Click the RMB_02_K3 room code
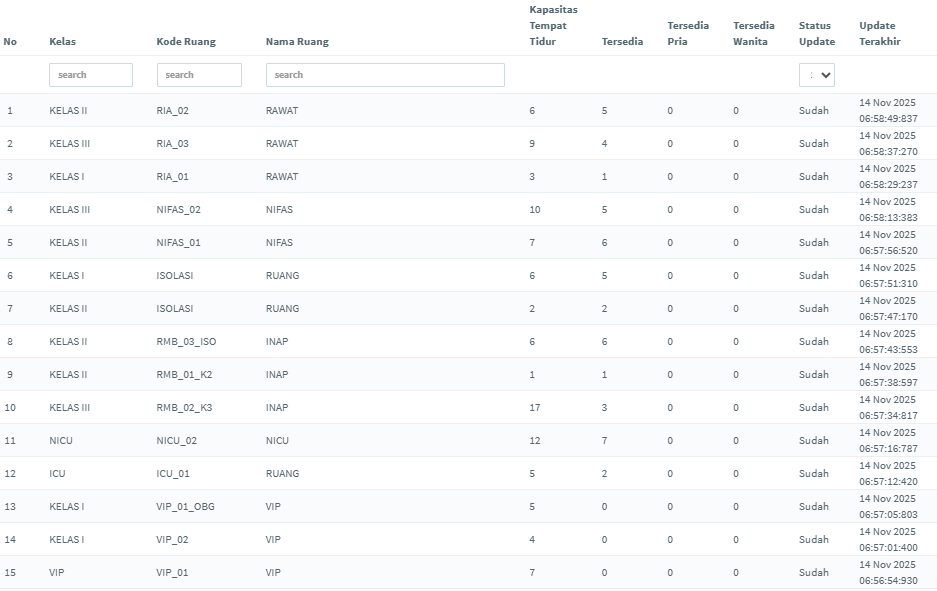 (x=185, y=408)
